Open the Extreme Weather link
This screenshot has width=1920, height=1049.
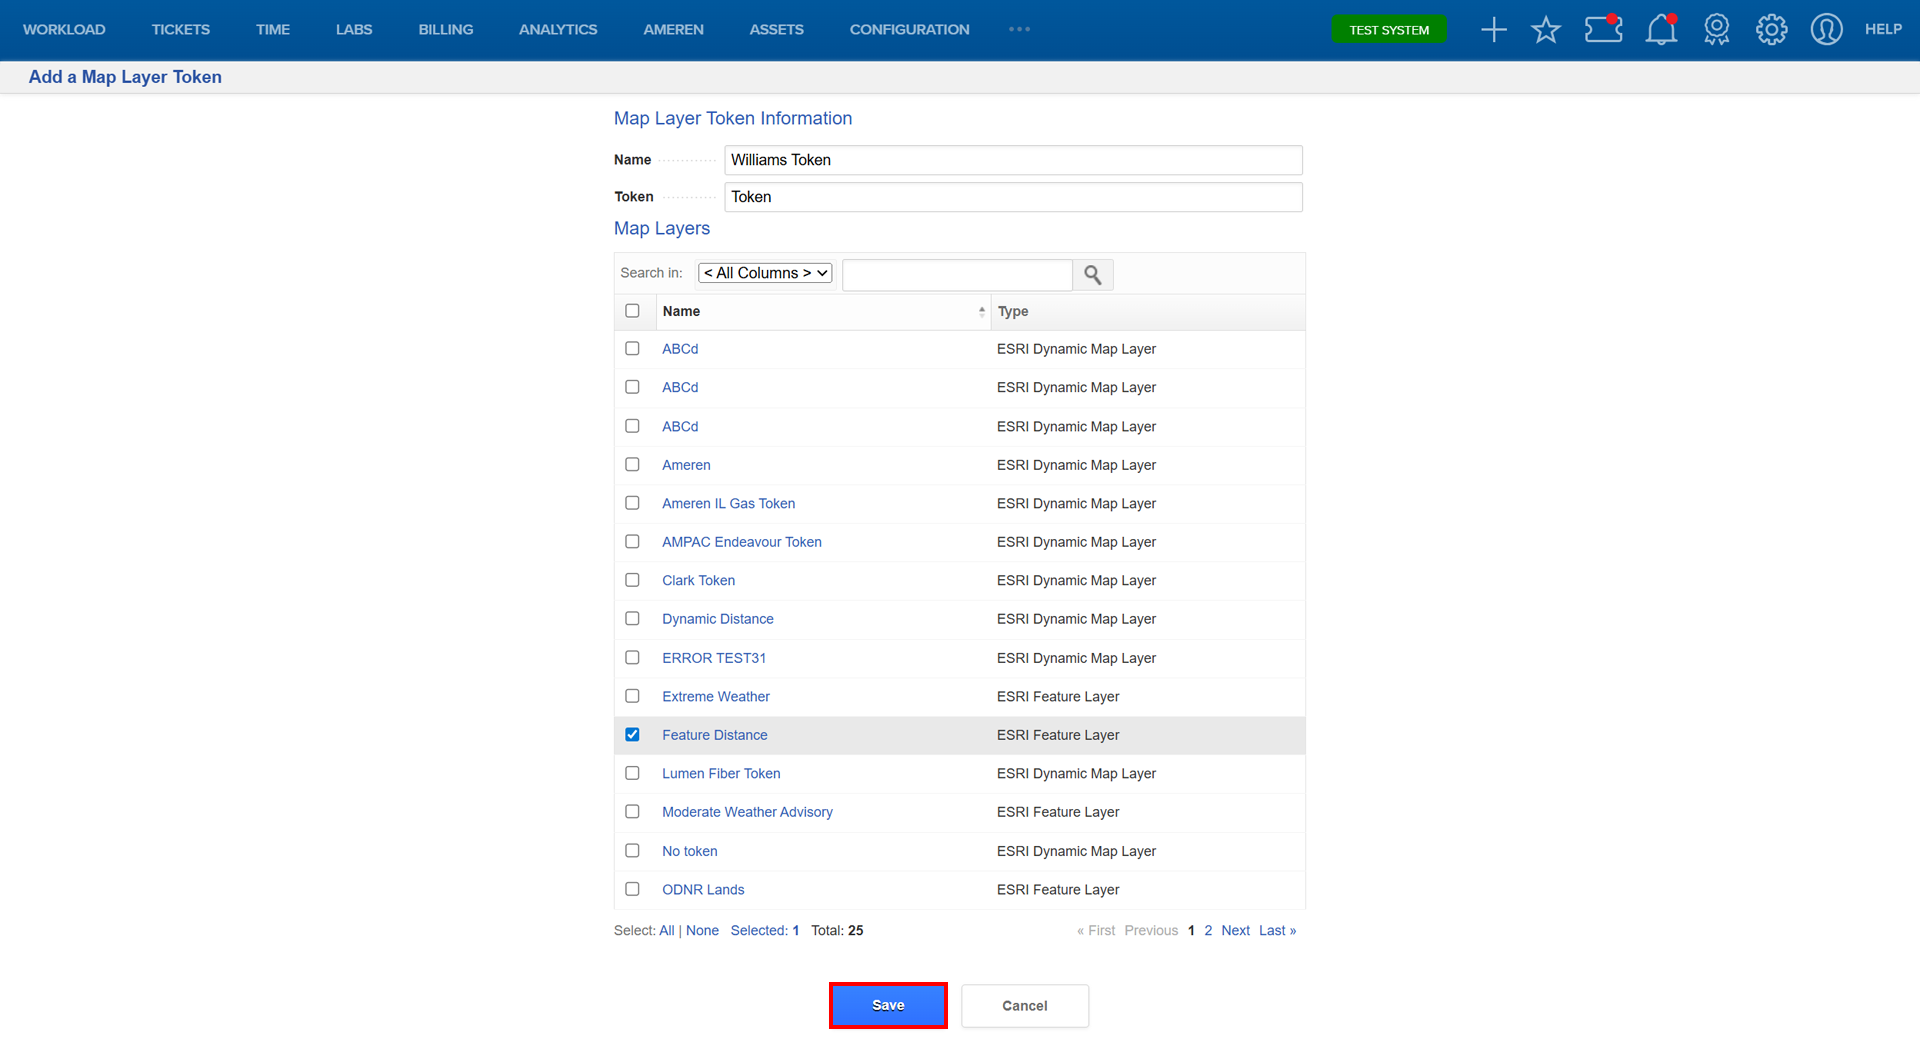click(x=716, y=697)
